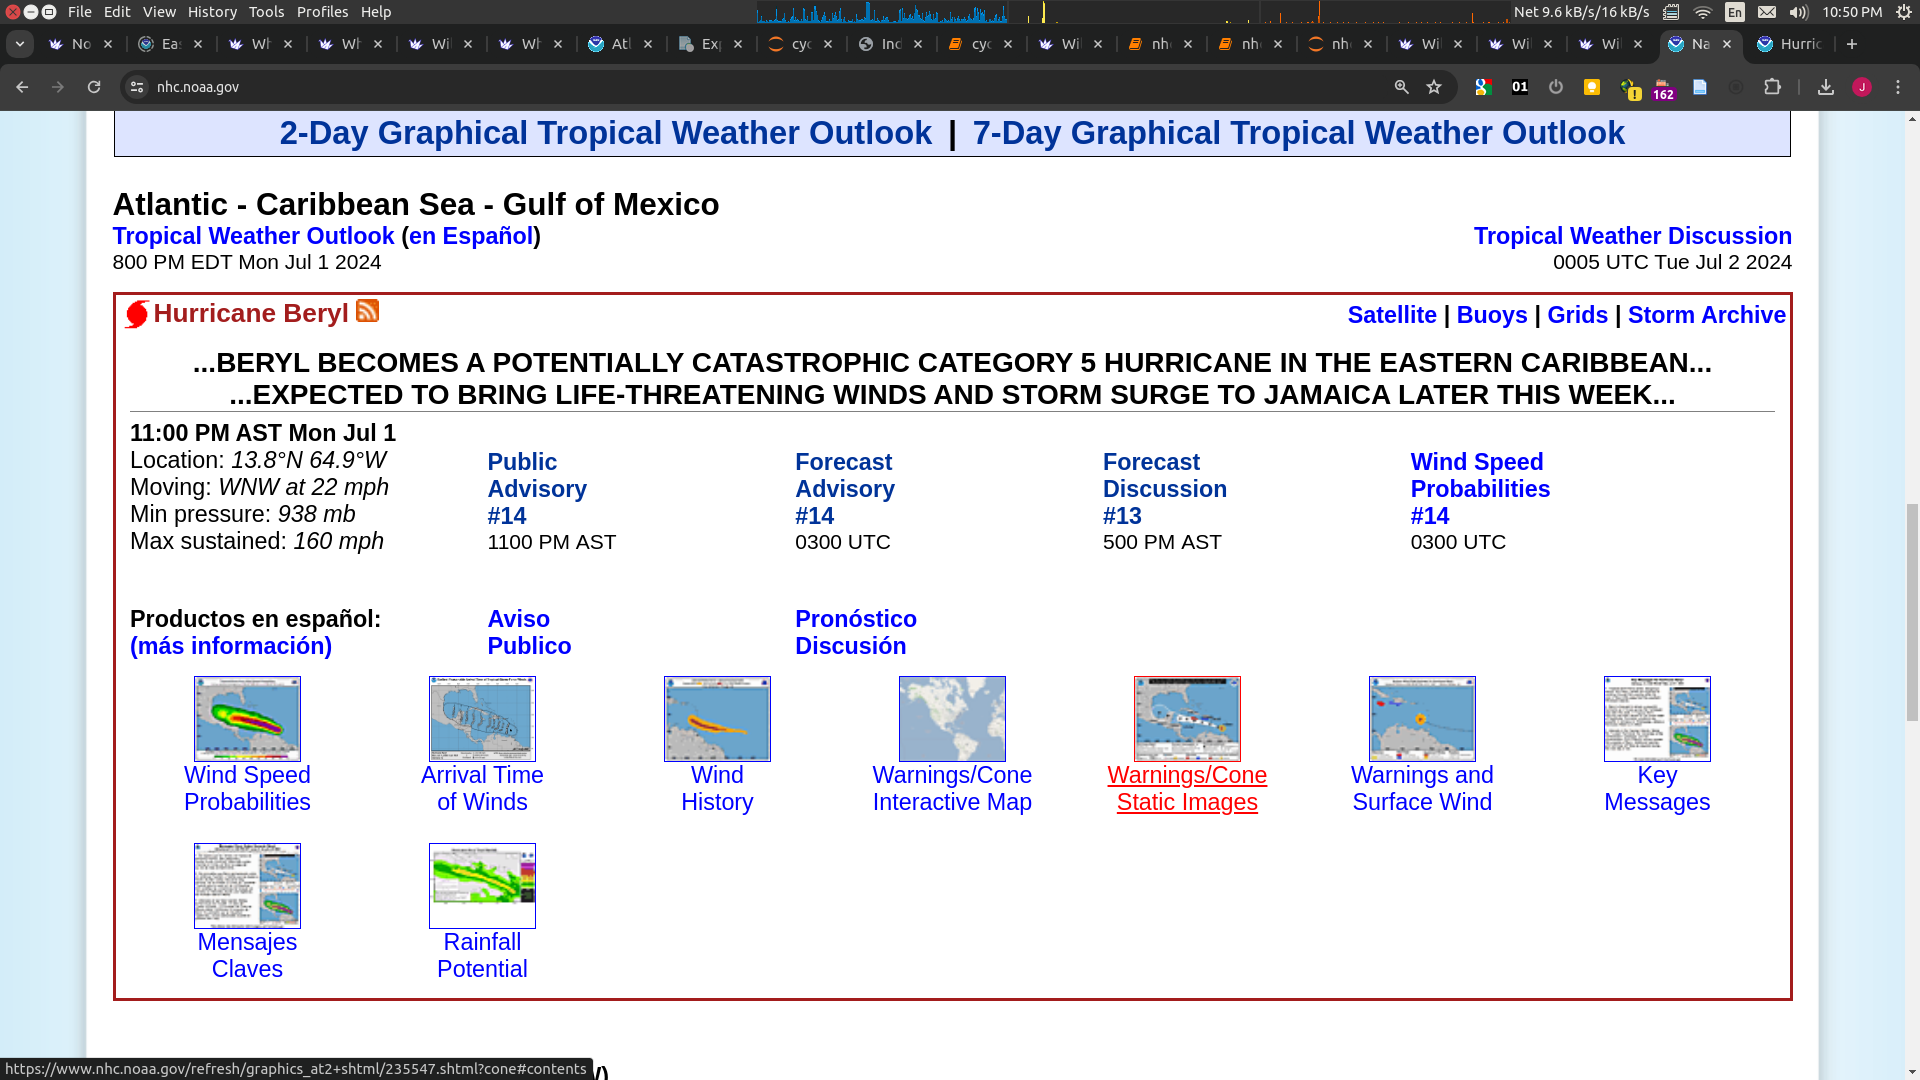Open the Satellite link
Viewport: 1920px width, 1080px height.
click(x=1392, y=315)
